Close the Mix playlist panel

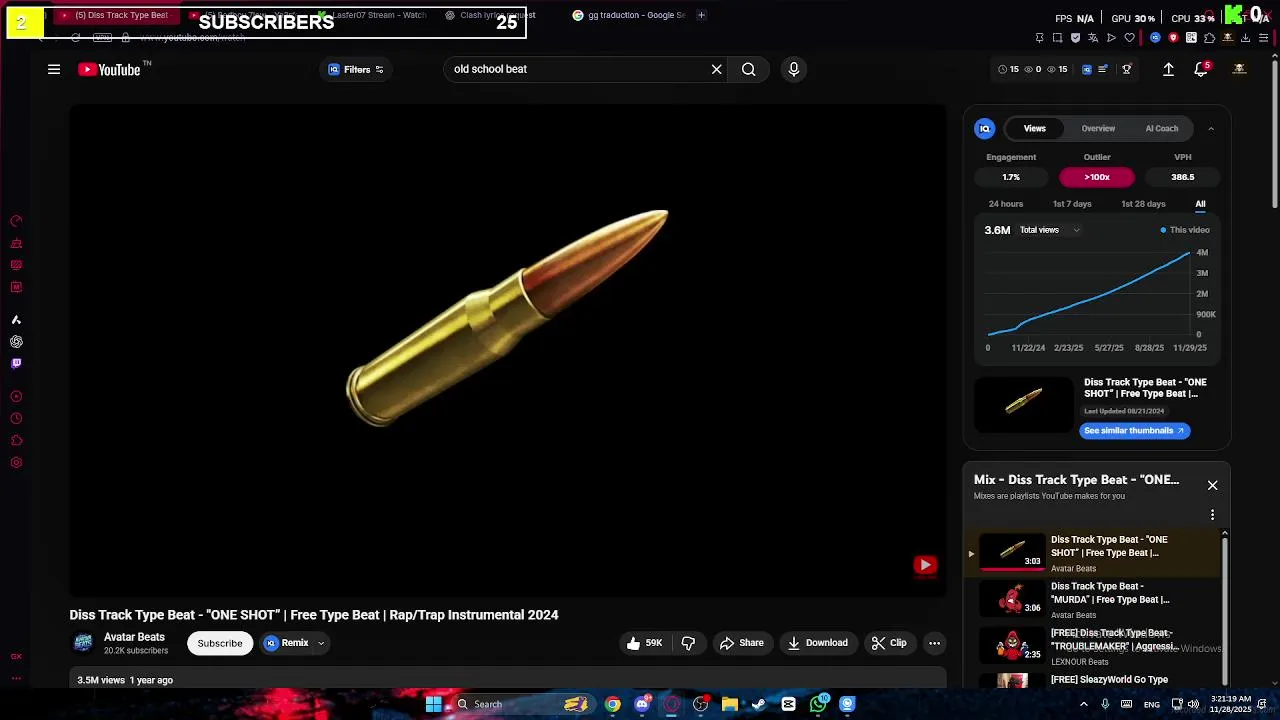1212,485
